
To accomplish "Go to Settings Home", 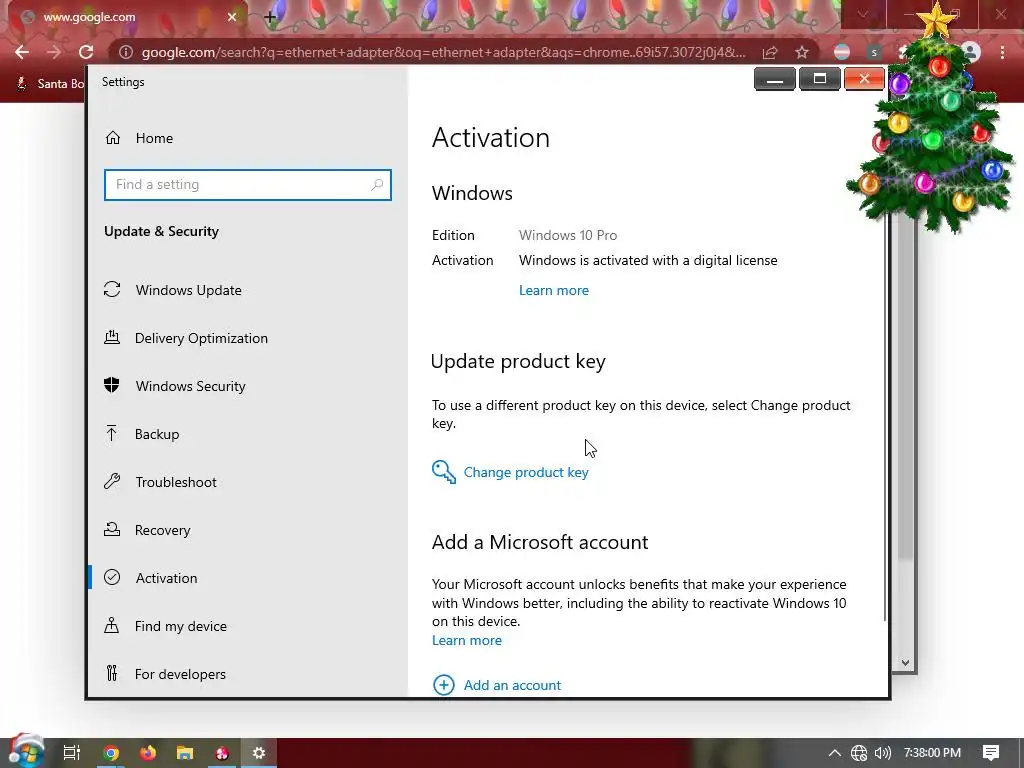I will tap(154, 138).
